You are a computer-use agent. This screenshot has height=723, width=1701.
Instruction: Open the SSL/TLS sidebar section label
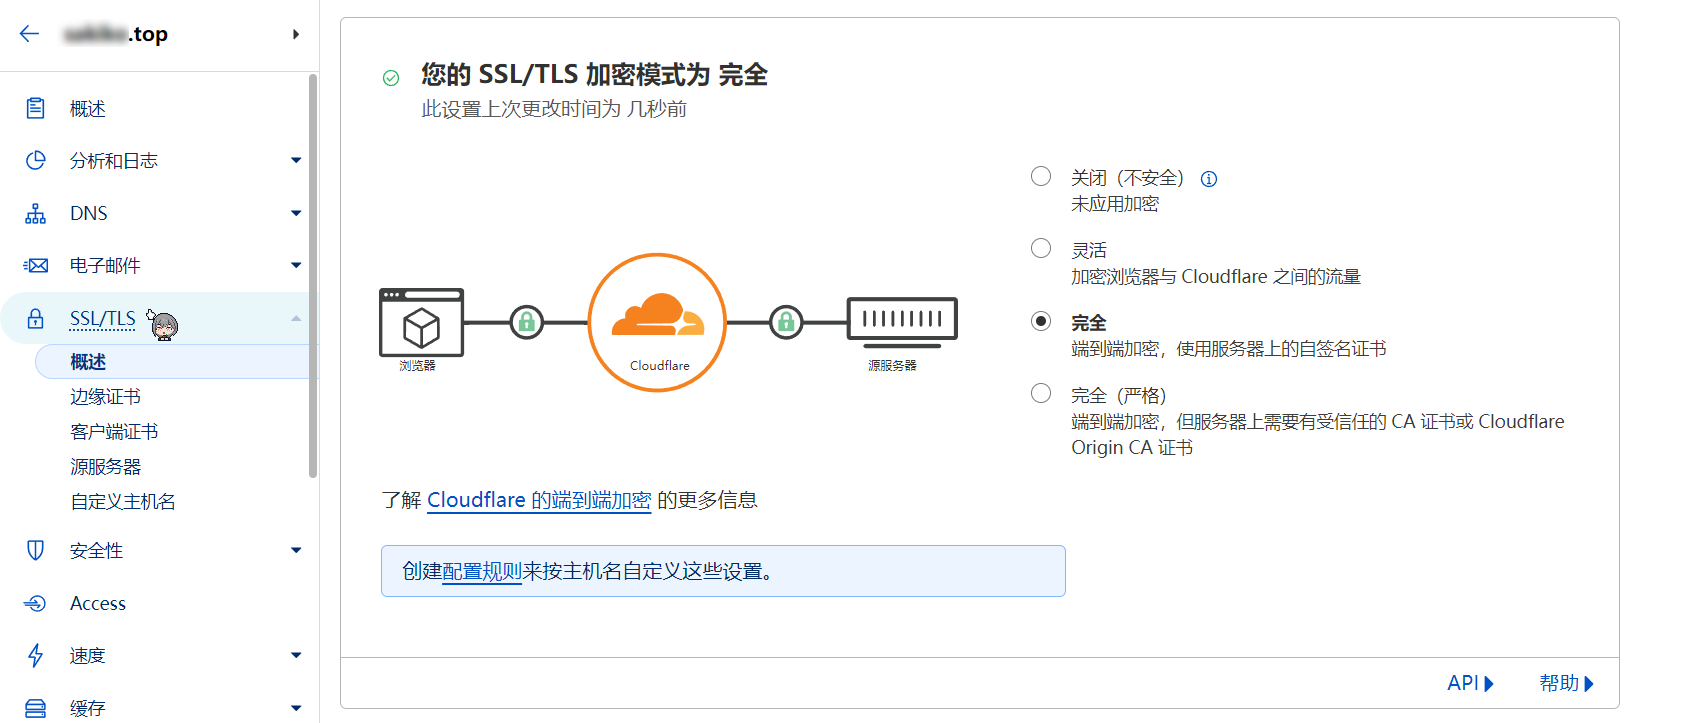point(103,319)
